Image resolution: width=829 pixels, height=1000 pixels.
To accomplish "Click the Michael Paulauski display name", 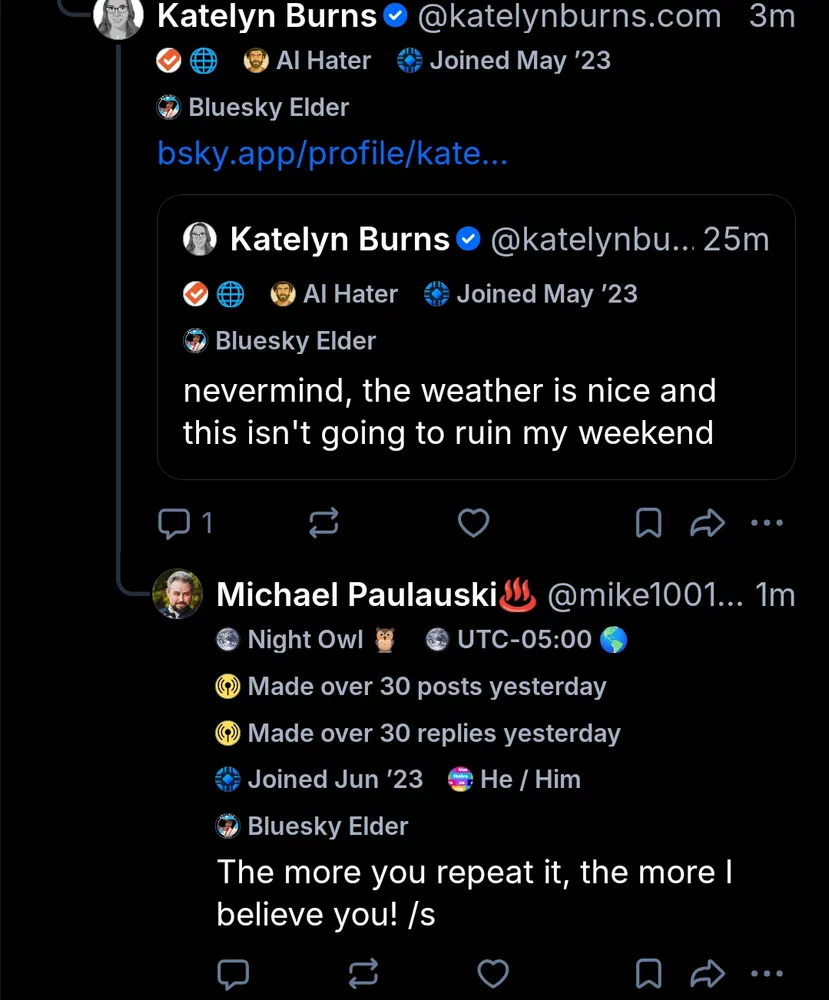I will point(357,595).
